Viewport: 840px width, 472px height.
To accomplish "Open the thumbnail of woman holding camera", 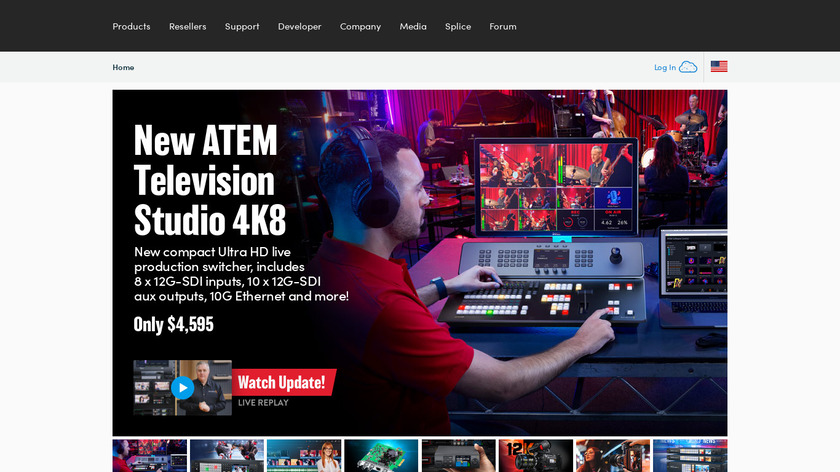I will [x=613, y=455].
